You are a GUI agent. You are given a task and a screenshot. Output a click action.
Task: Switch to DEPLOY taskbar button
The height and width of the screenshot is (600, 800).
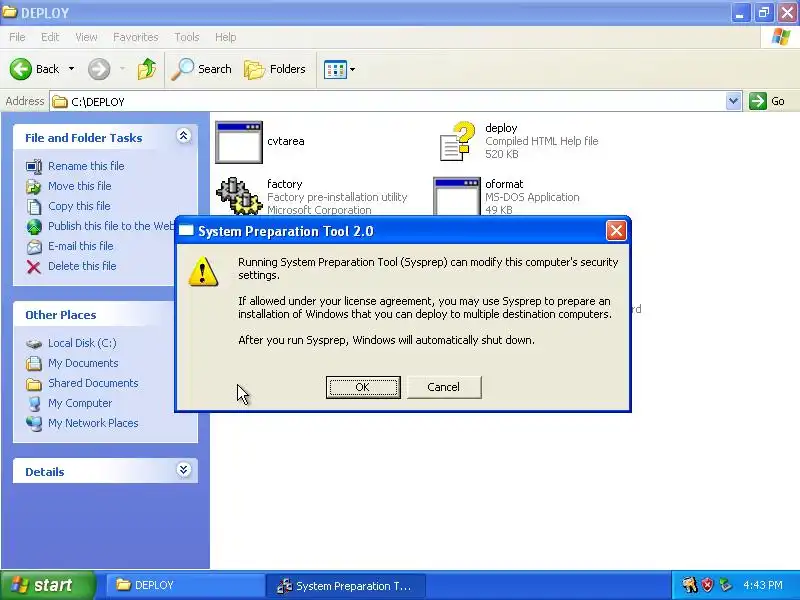185,585
